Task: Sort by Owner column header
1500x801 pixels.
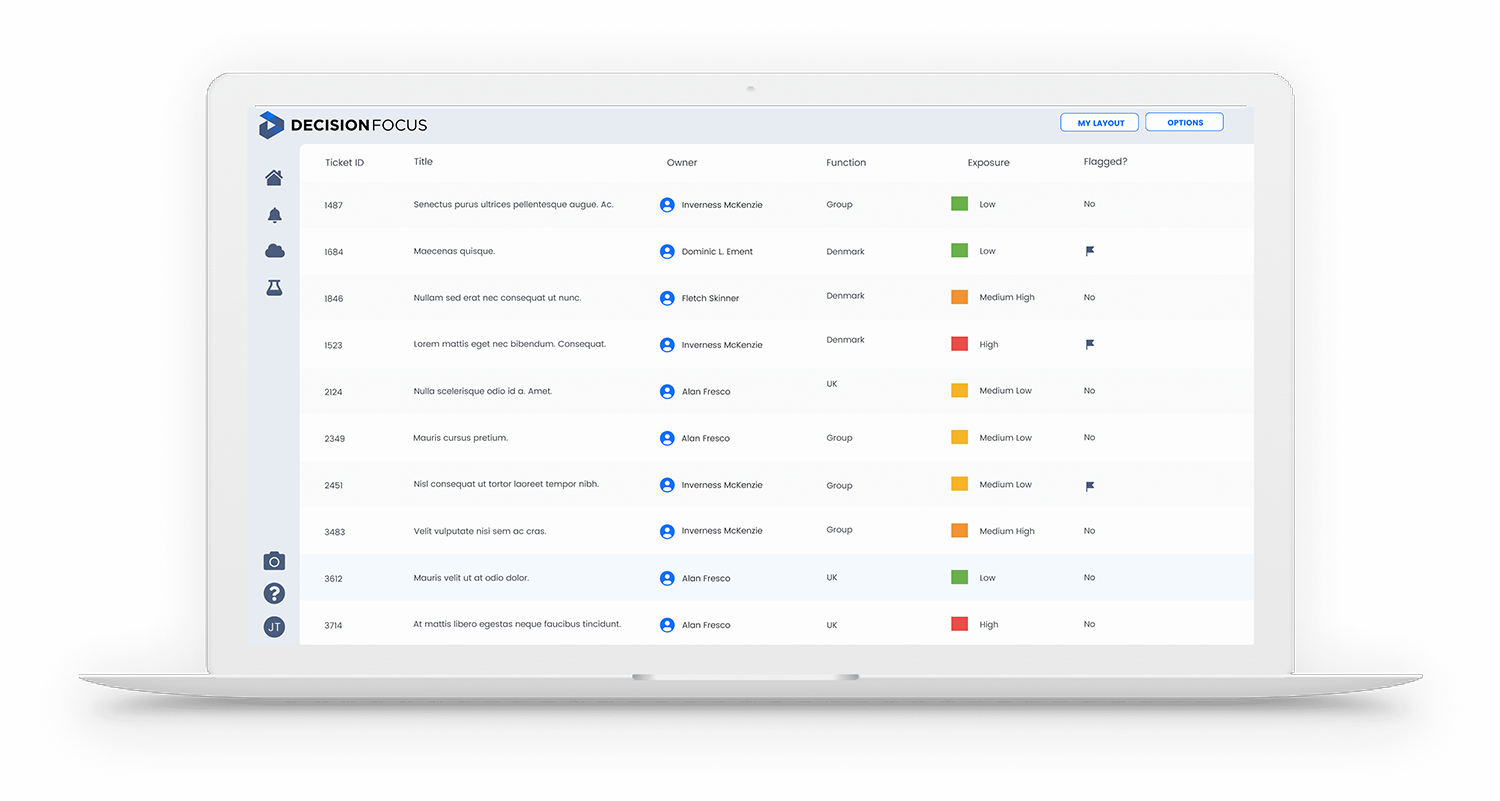Action: tap(682, 162)
